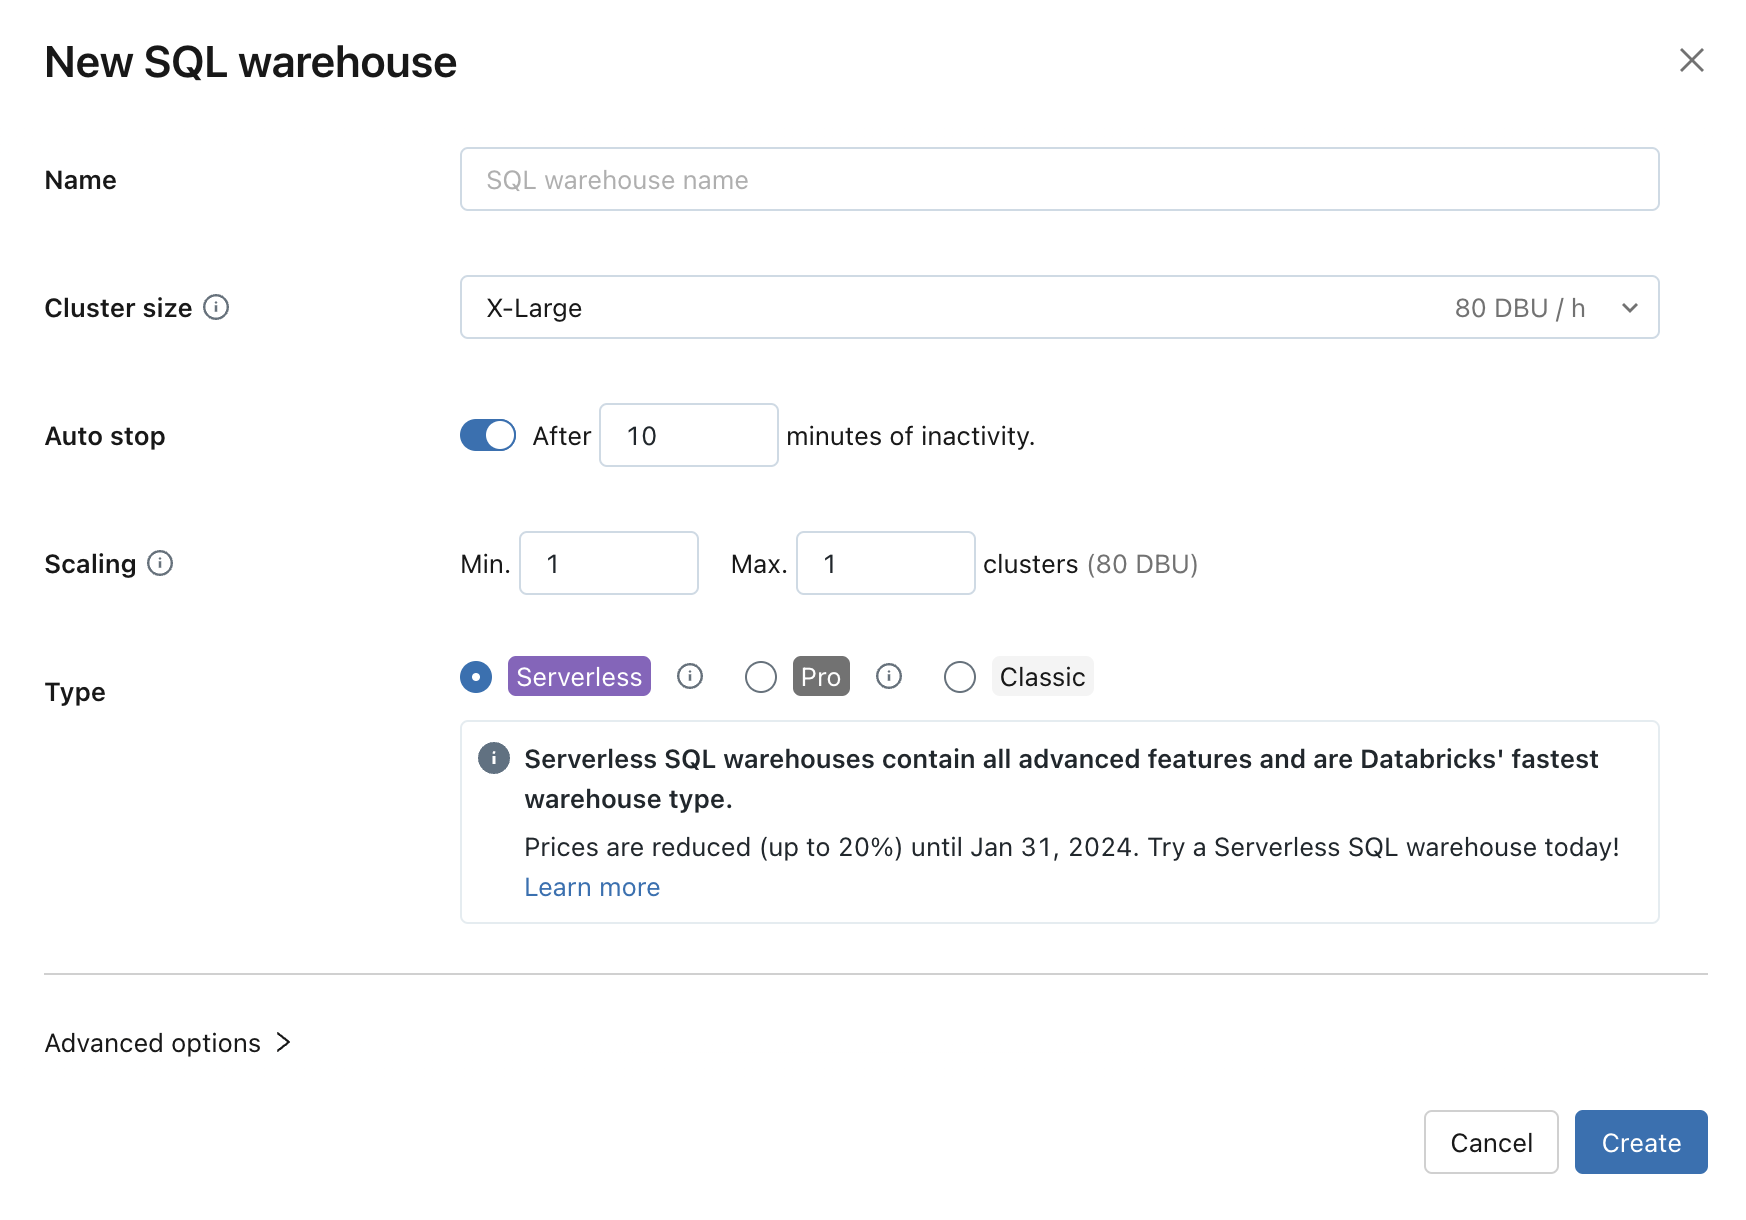The width and height of the screenshot is (1746, 1220).
Task: Click the Pro type info icon
Action: [889, 677]
